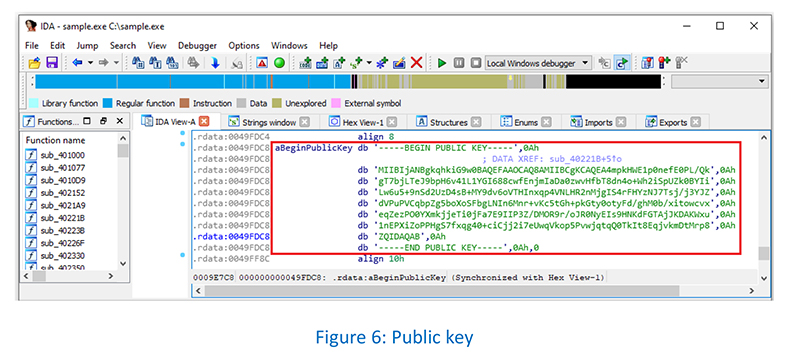Image resolution: width=790 pixels, height=360 pixels.
Task: Start debugging with green play button
Action: click(x=442, y=63)
